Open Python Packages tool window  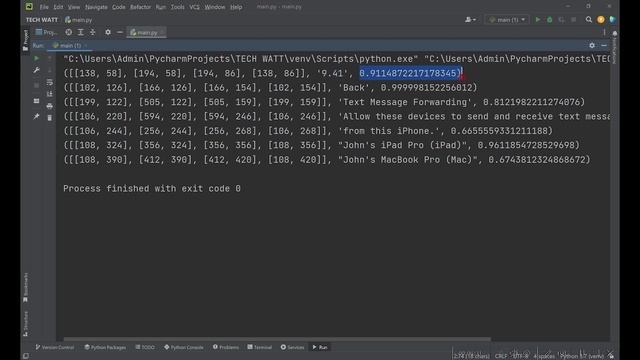point(105,347)
